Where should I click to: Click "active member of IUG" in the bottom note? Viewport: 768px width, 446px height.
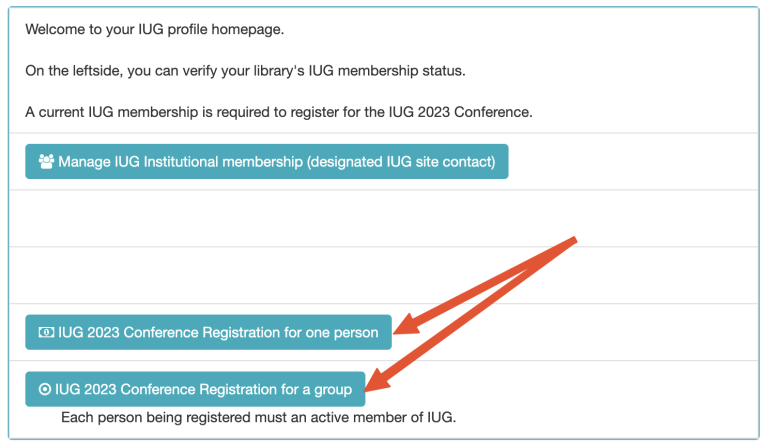click(398, 416)
